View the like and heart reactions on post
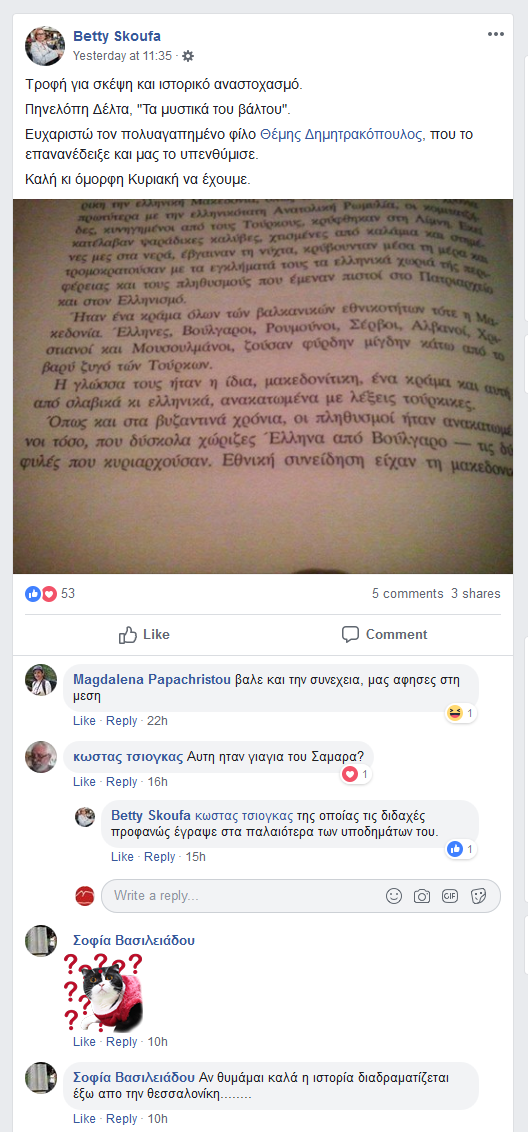The height and width of the screenshot is (1132, 528). click(x=50, y=593)
